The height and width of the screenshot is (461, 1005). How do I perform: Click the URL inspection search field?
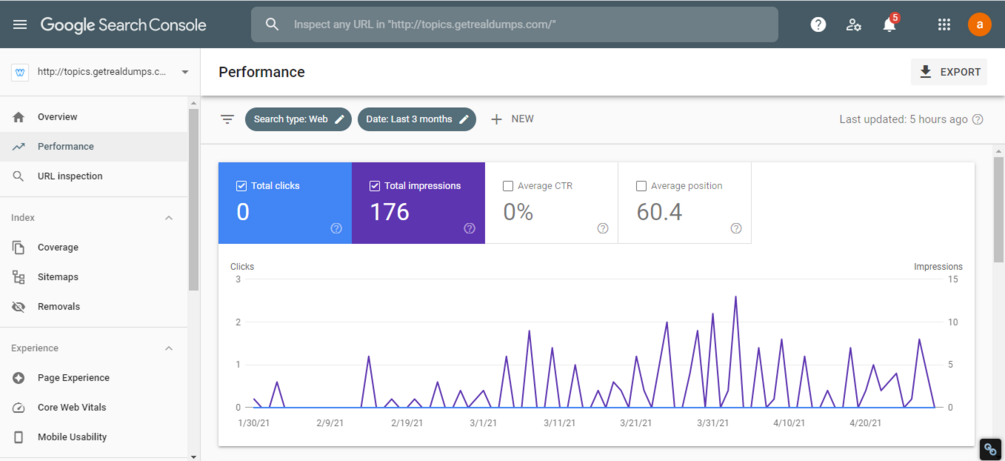515,24
